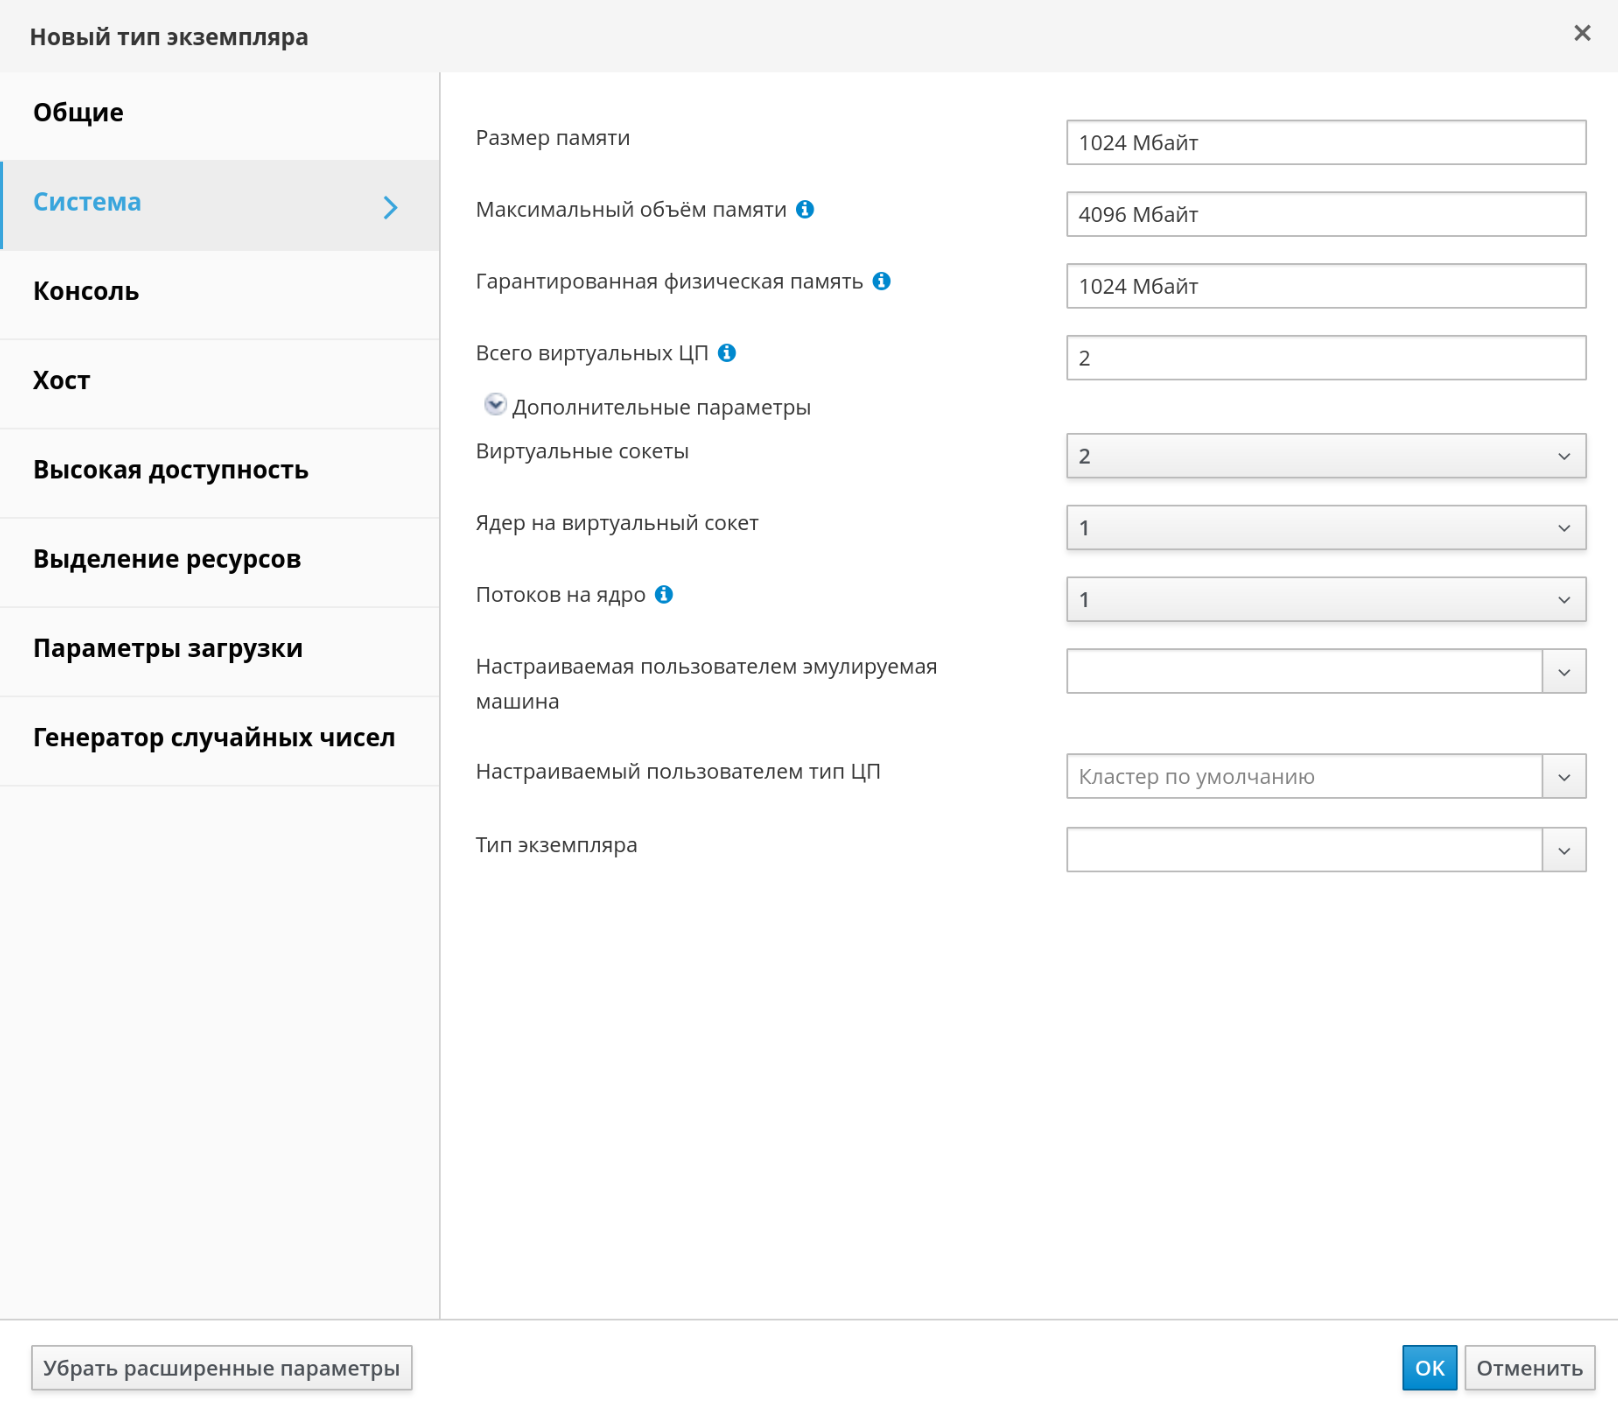This screenshot has width=1618, height=1415.
Task: Click the Размер памяти input field
Action: tap(1325, 143)
